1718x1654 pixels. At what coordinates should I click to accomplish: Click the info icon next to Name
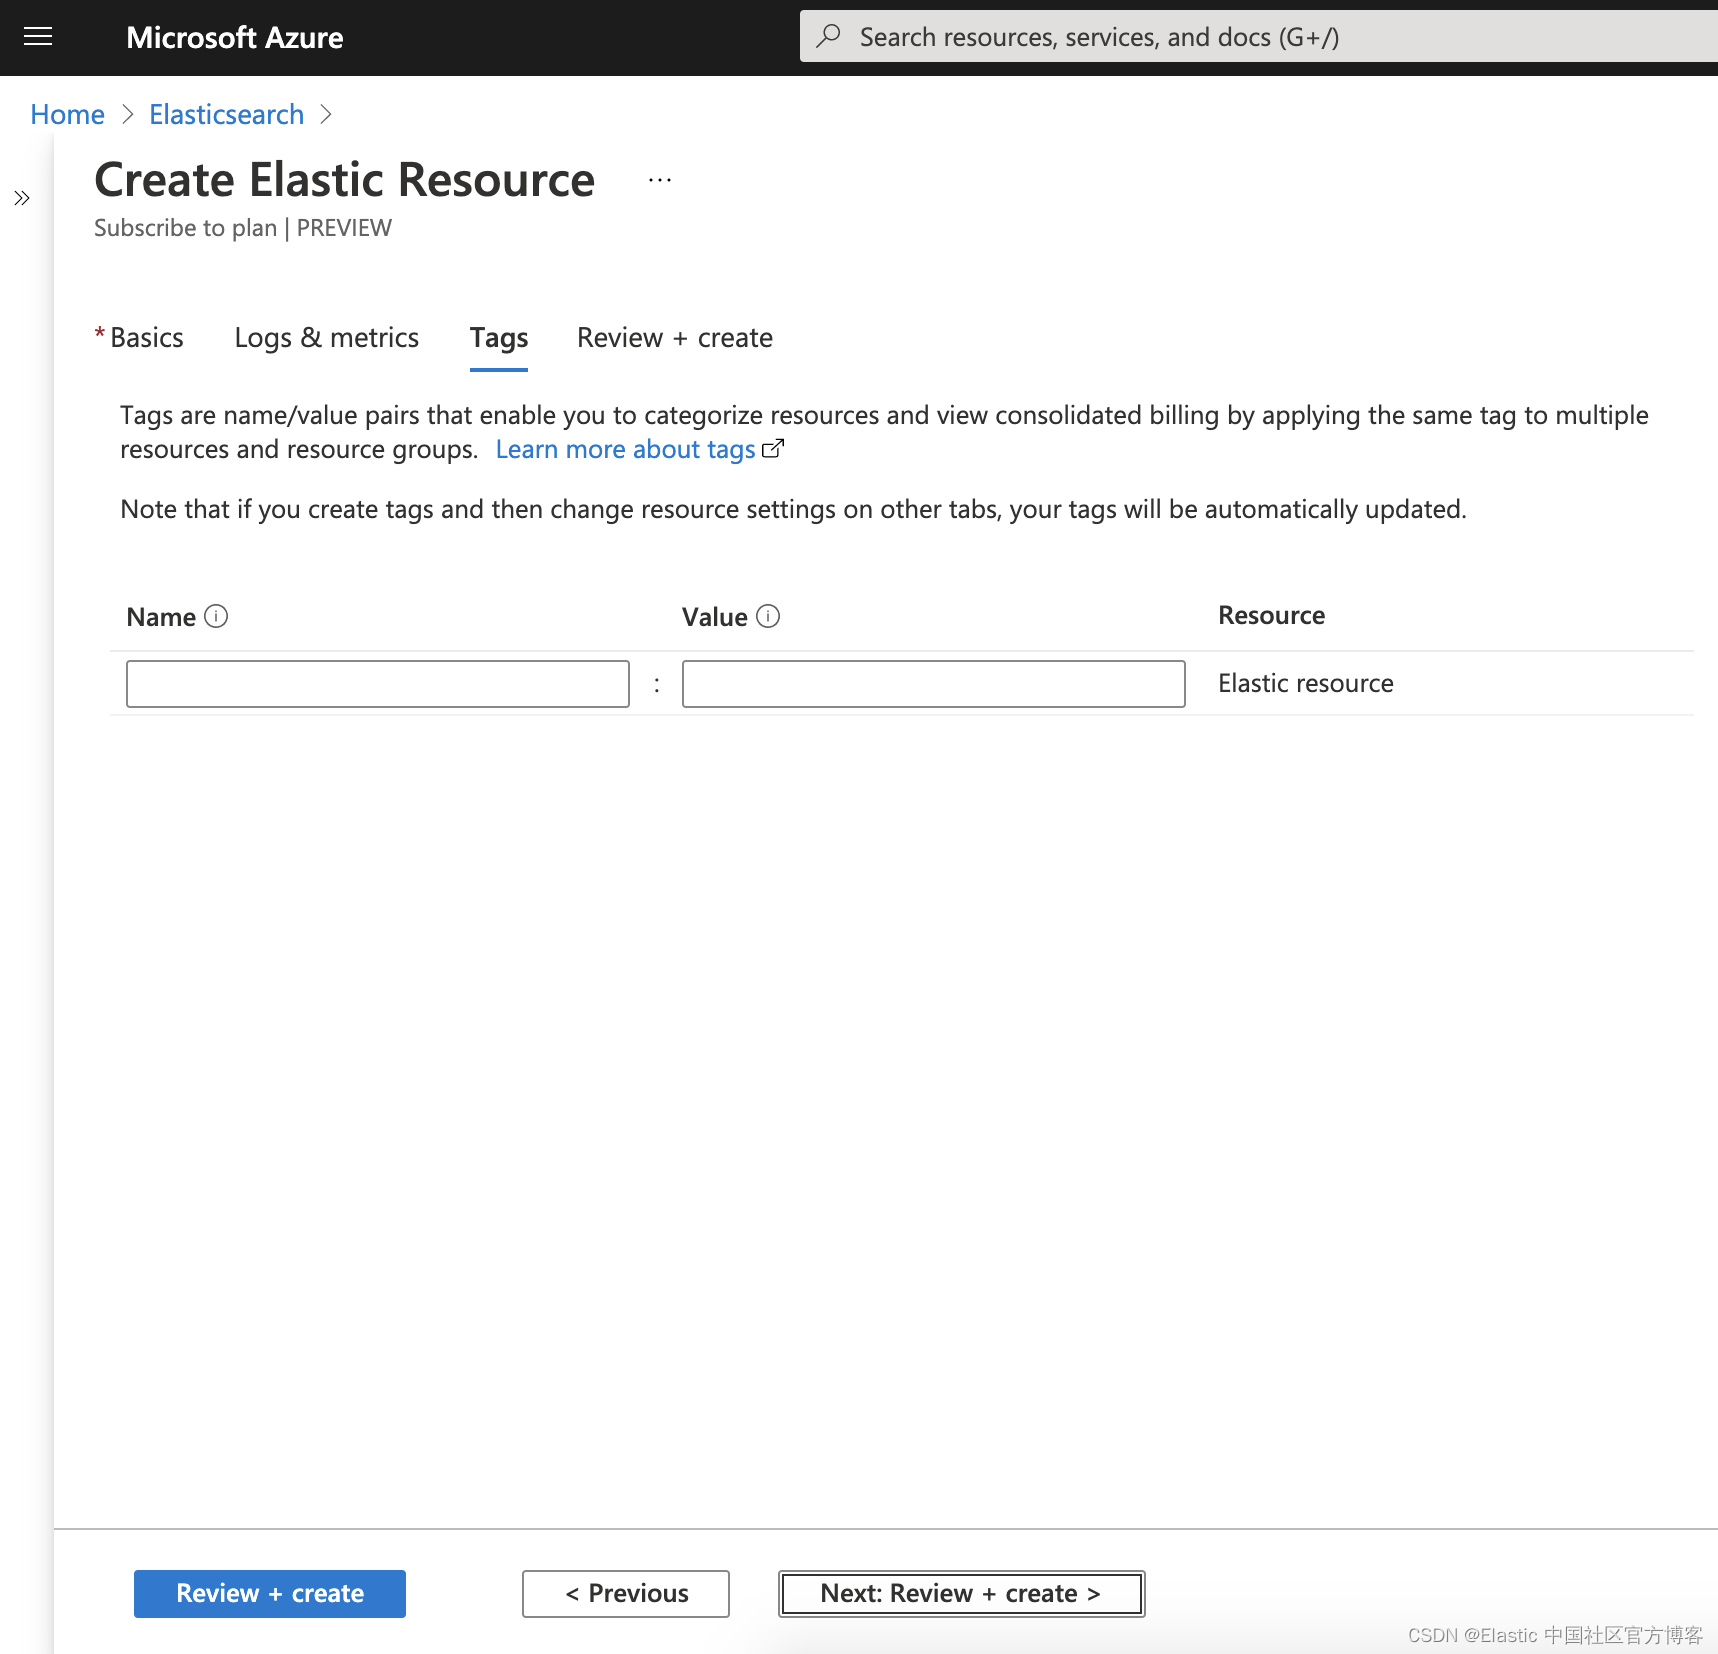(x=218, y=616)
